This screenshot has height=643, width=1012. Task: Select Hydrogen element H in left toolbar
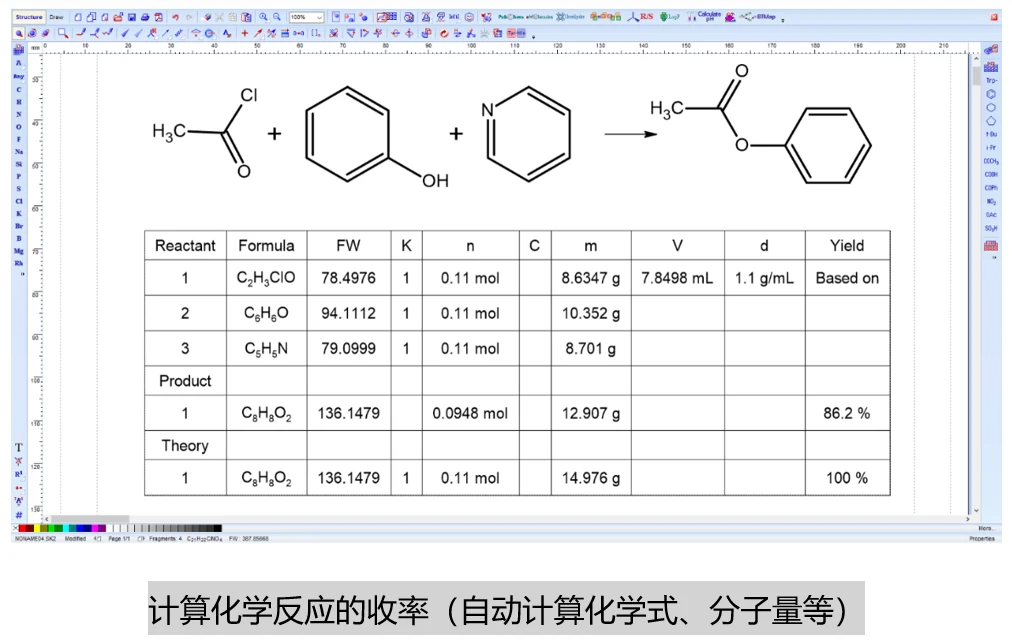(x=19, y=102)
